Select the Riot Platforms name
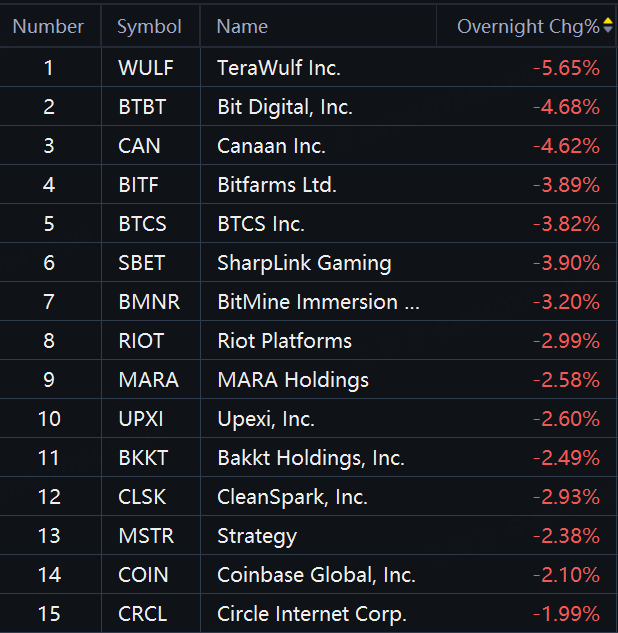The height and width of the screenshot is (633, 618). coord(285,341)
